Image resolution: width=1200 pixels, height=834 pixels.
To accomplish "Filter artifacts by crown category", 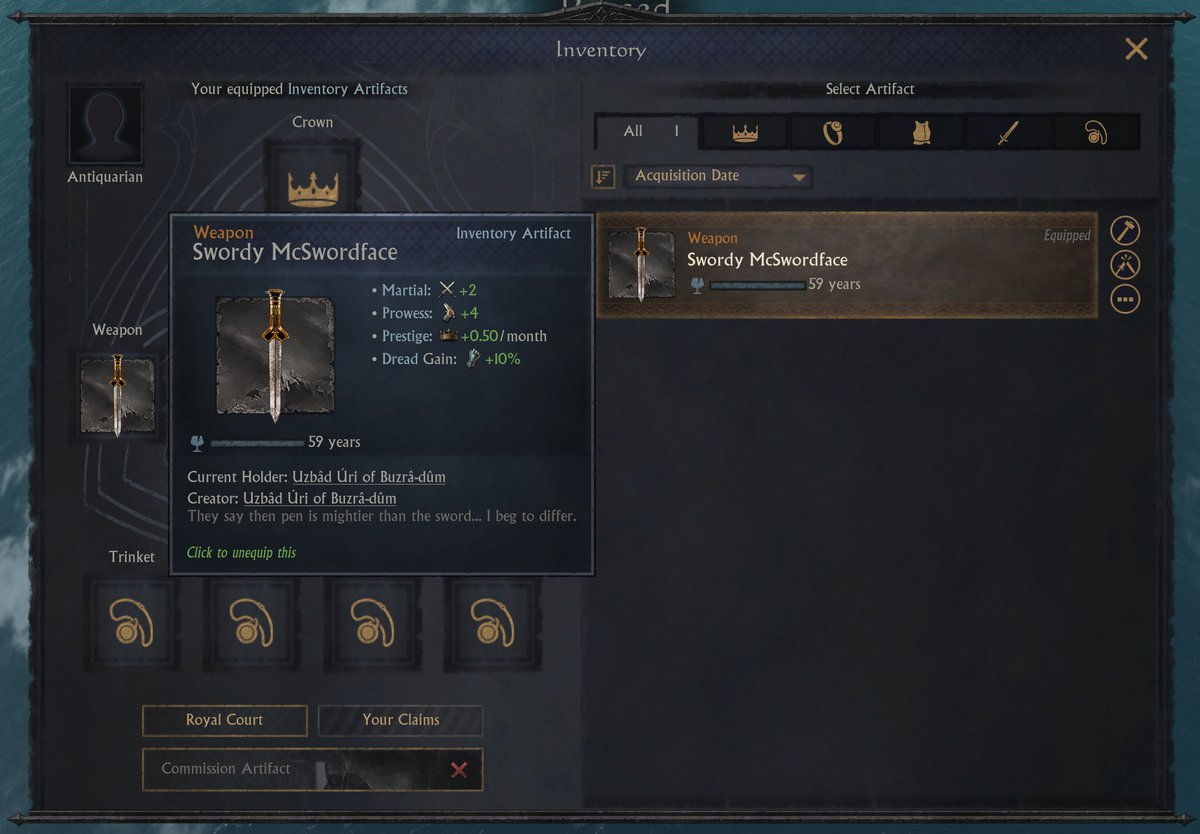I will (x=745, y=132).
